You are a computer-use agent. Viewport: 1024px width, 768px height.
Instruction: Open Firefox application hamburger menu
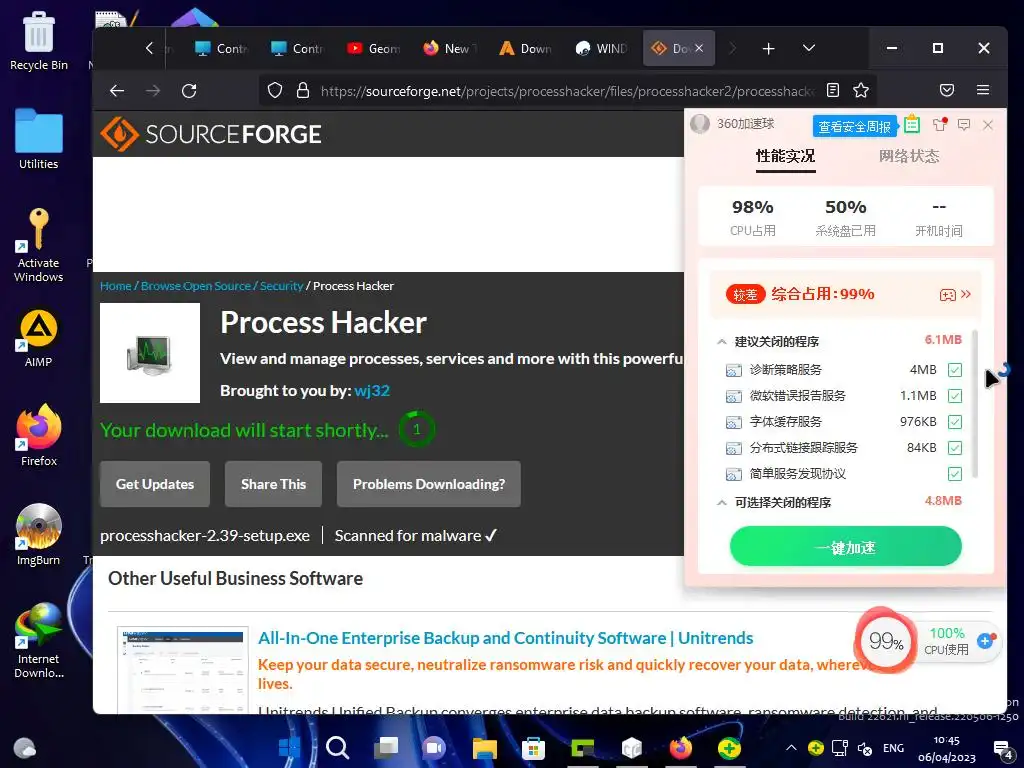point(983,90)
